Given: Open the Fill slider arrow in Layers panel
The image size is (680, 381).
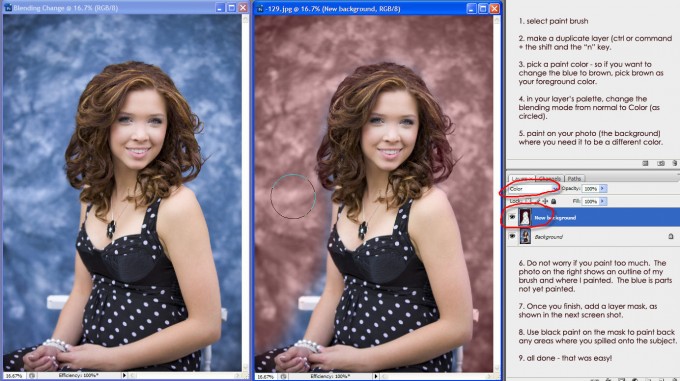Looking at the screenshot, I should (603, 201).
